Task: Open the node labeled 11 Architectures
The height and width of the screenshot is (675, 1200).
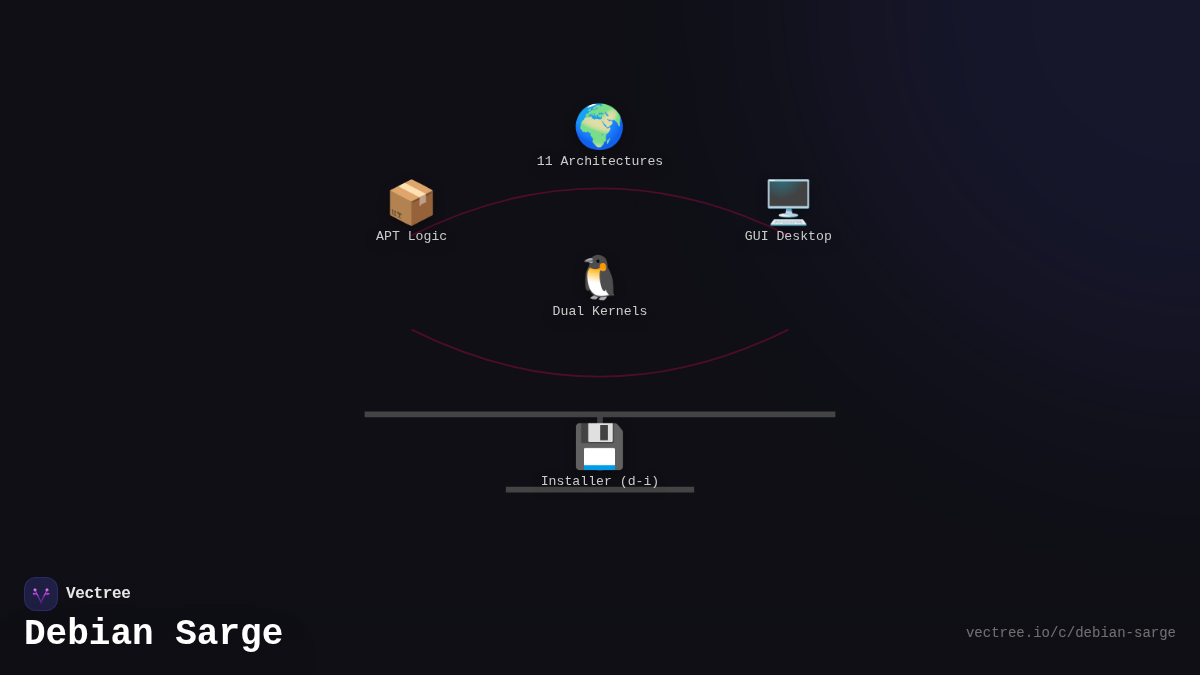Action: [600, 160]
